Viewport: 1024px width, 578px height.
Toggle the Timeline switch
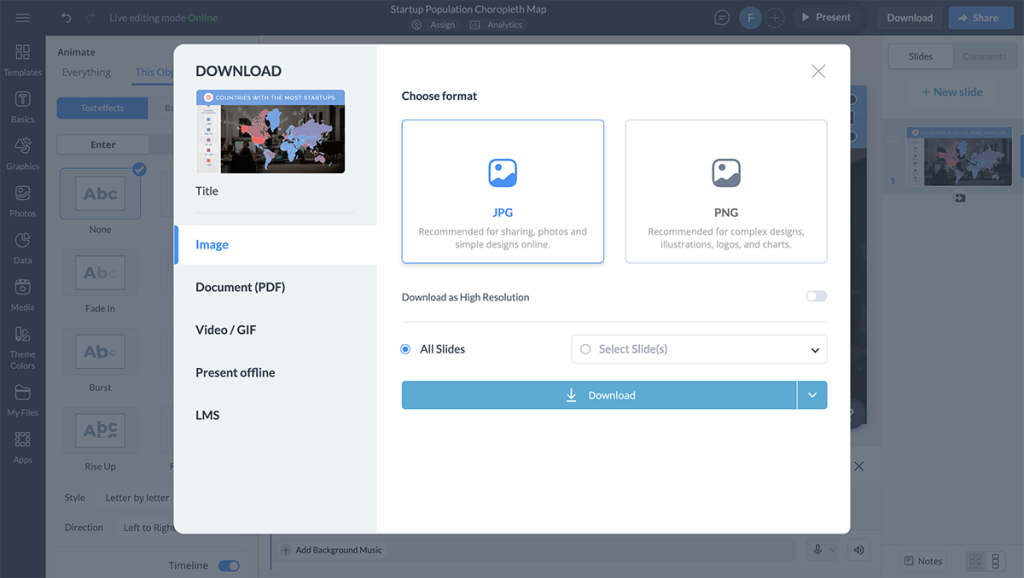click(x=229, y=566)
